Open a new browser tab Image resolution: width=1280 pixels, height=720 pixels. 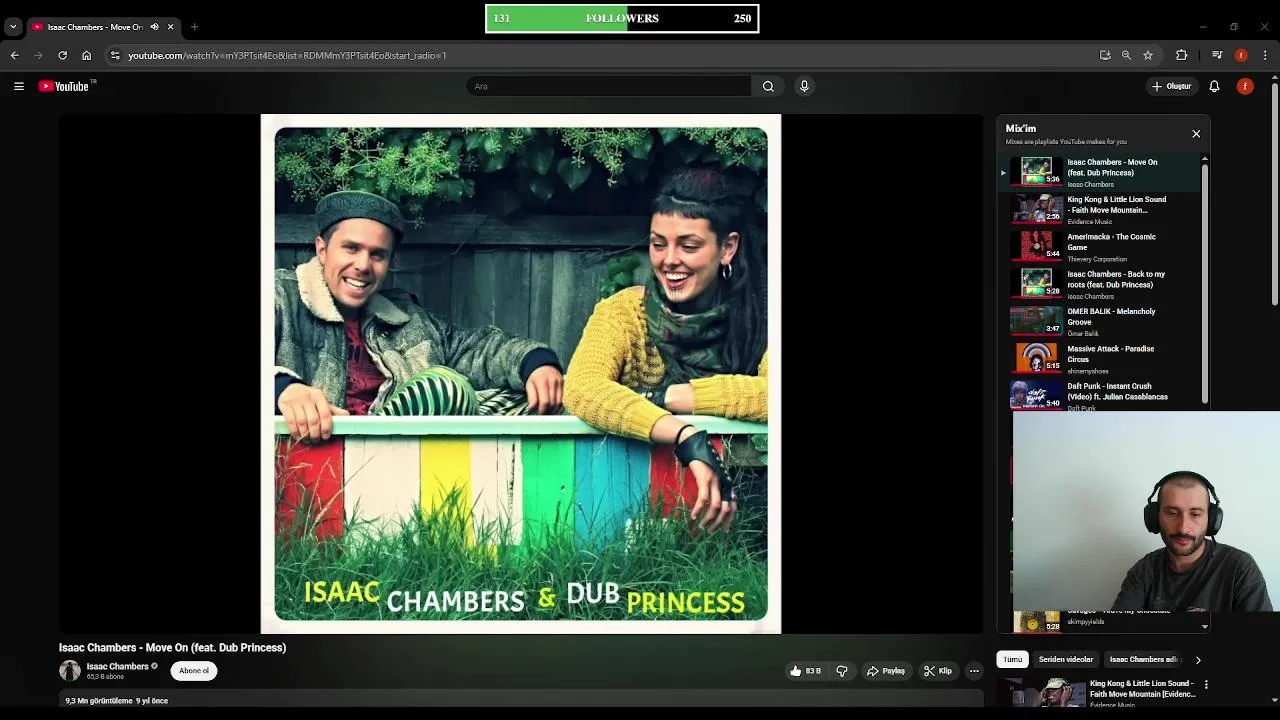194,27
